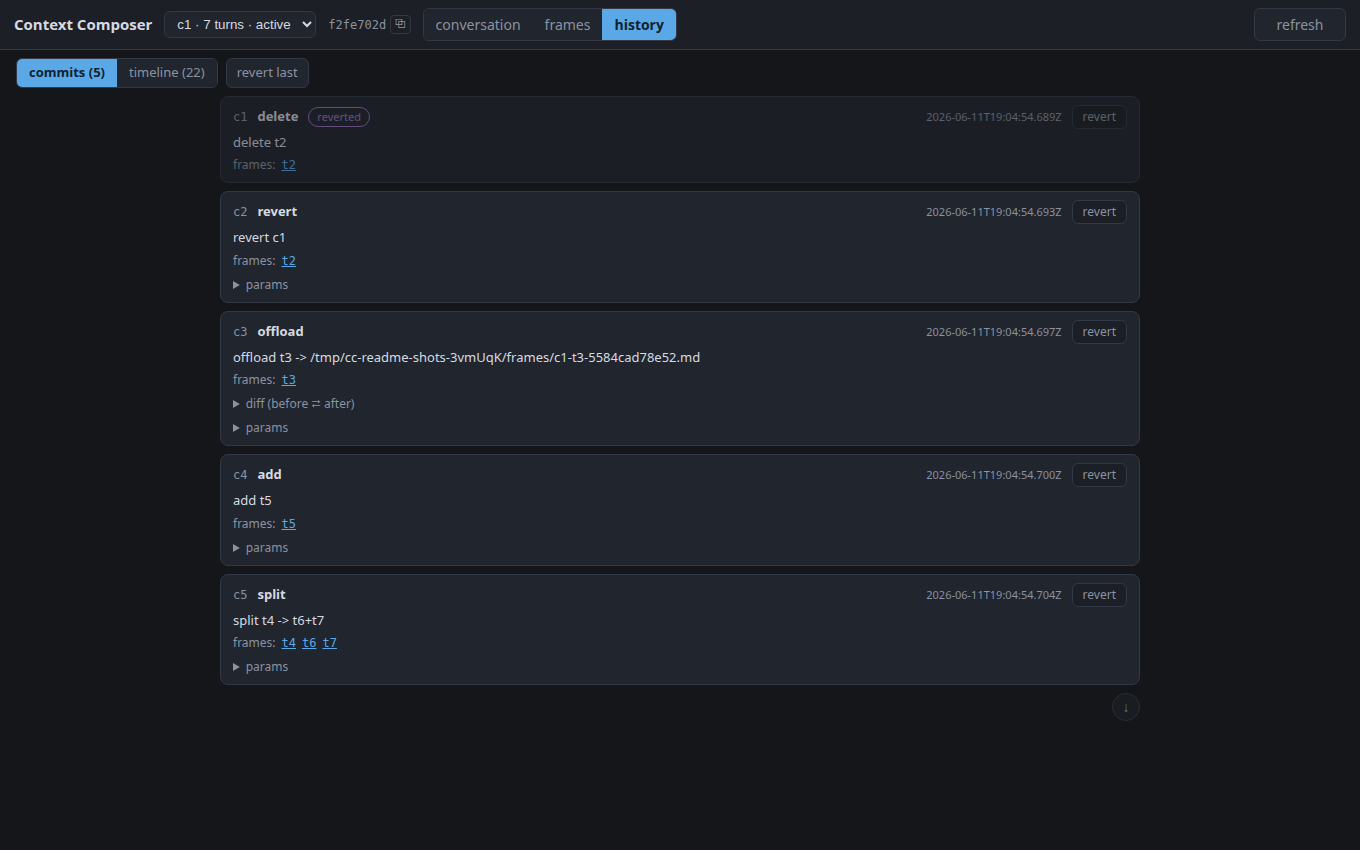Screen dimensions: 1360x850
Task: Click the reverted badge on commit c1
Action: [x=339, y=117]
